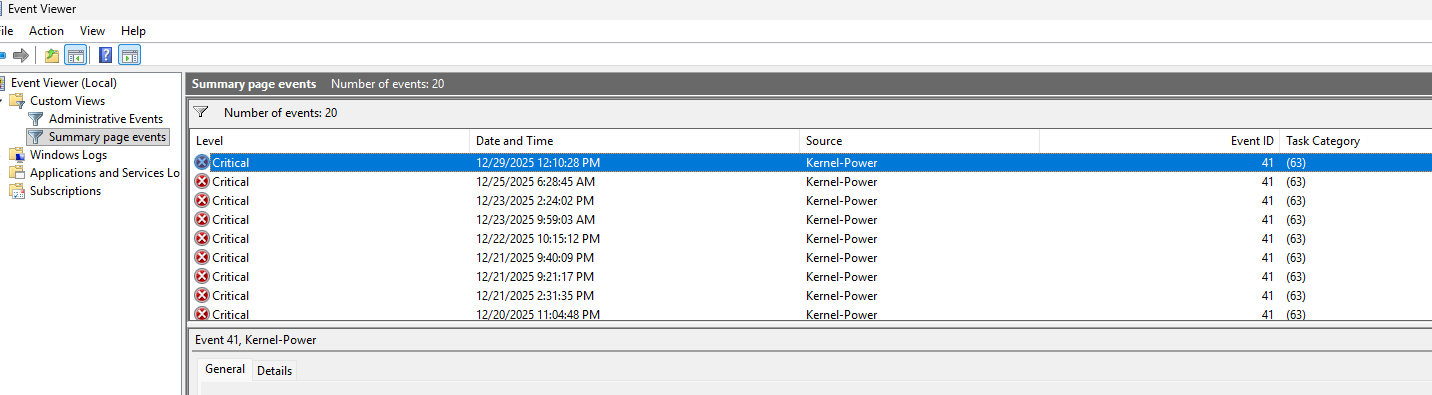
Task: Open the Action menu
Action: [46, 31]
